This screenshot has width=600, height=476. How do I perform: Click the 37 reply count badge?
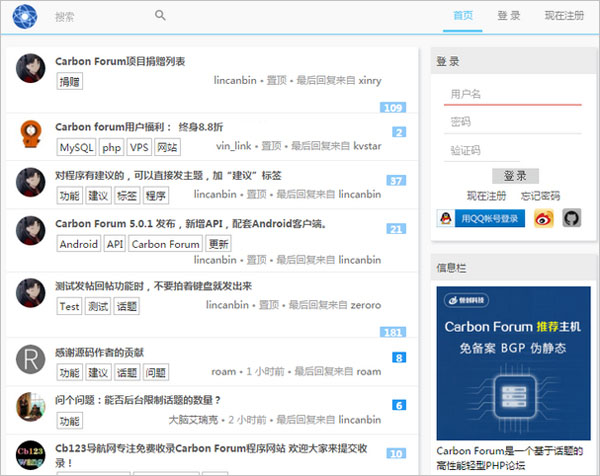396,181
